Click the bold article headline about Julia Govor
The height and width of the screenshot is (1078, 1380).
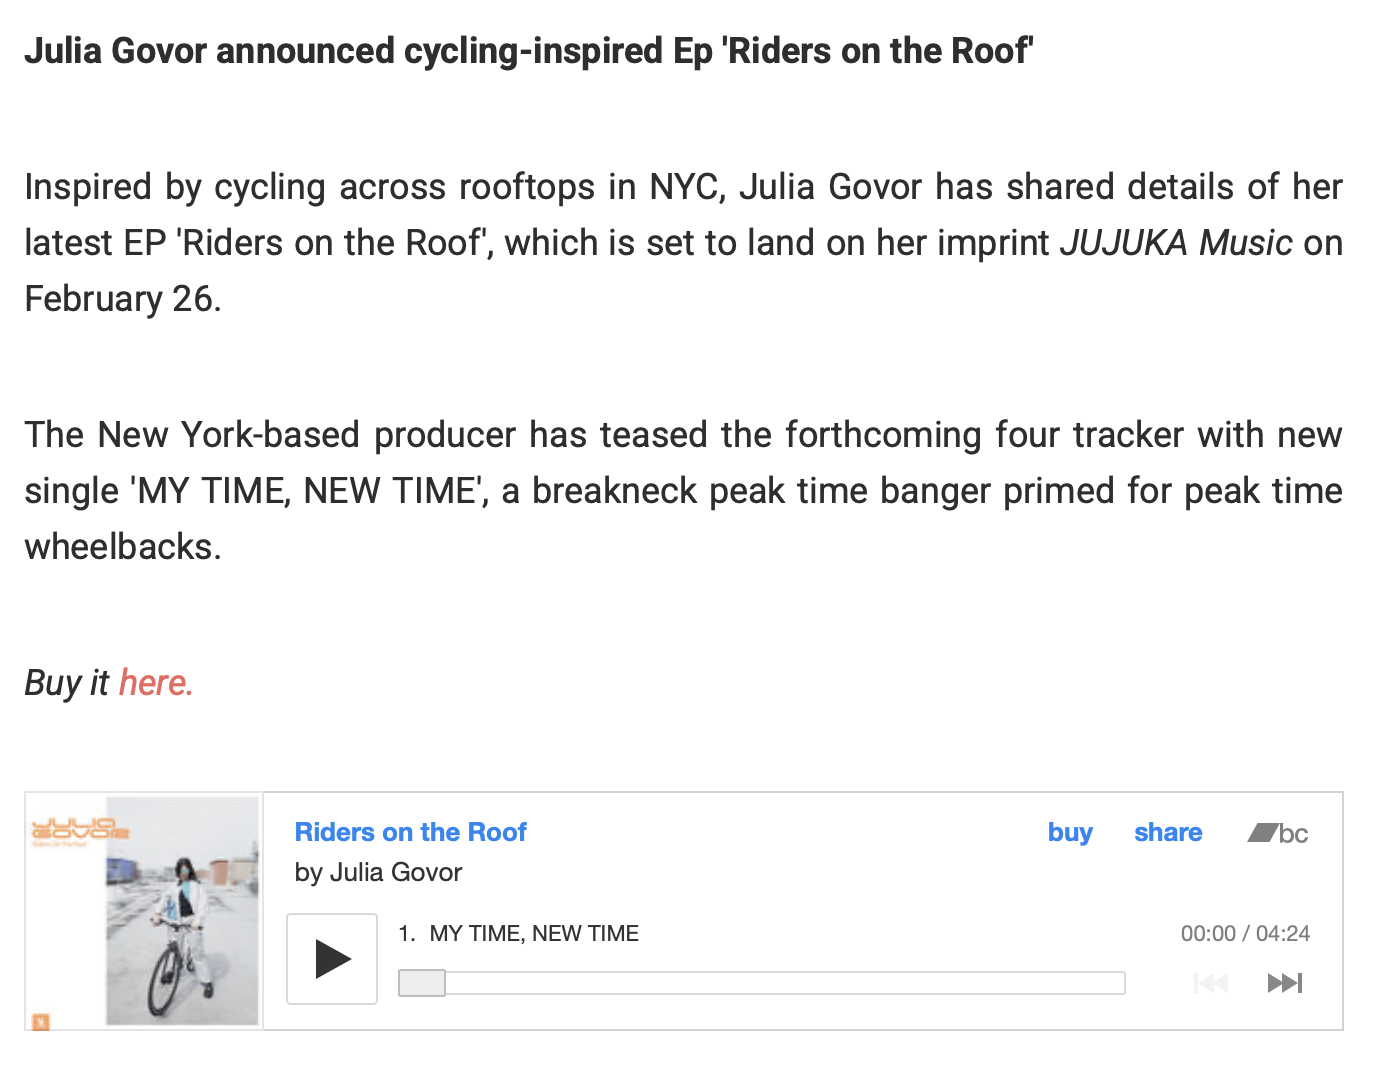[x=529, y=50]
